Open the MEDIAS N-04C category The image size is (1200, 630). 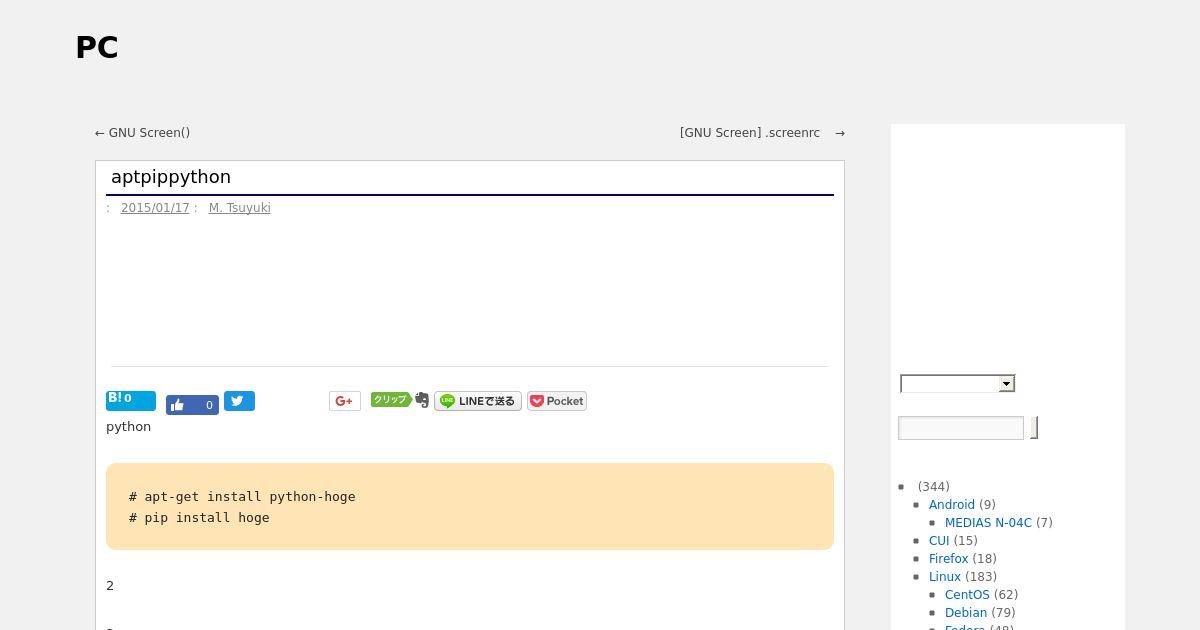pyautogui.click(x=988, y=523)
